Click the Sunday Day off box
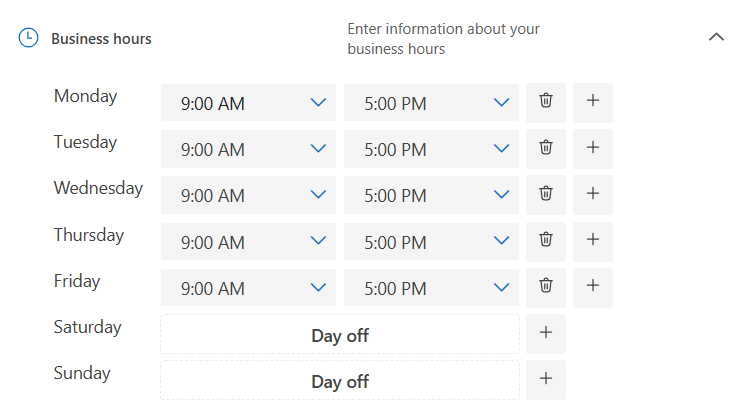733x417 pixels. (340, 381)
